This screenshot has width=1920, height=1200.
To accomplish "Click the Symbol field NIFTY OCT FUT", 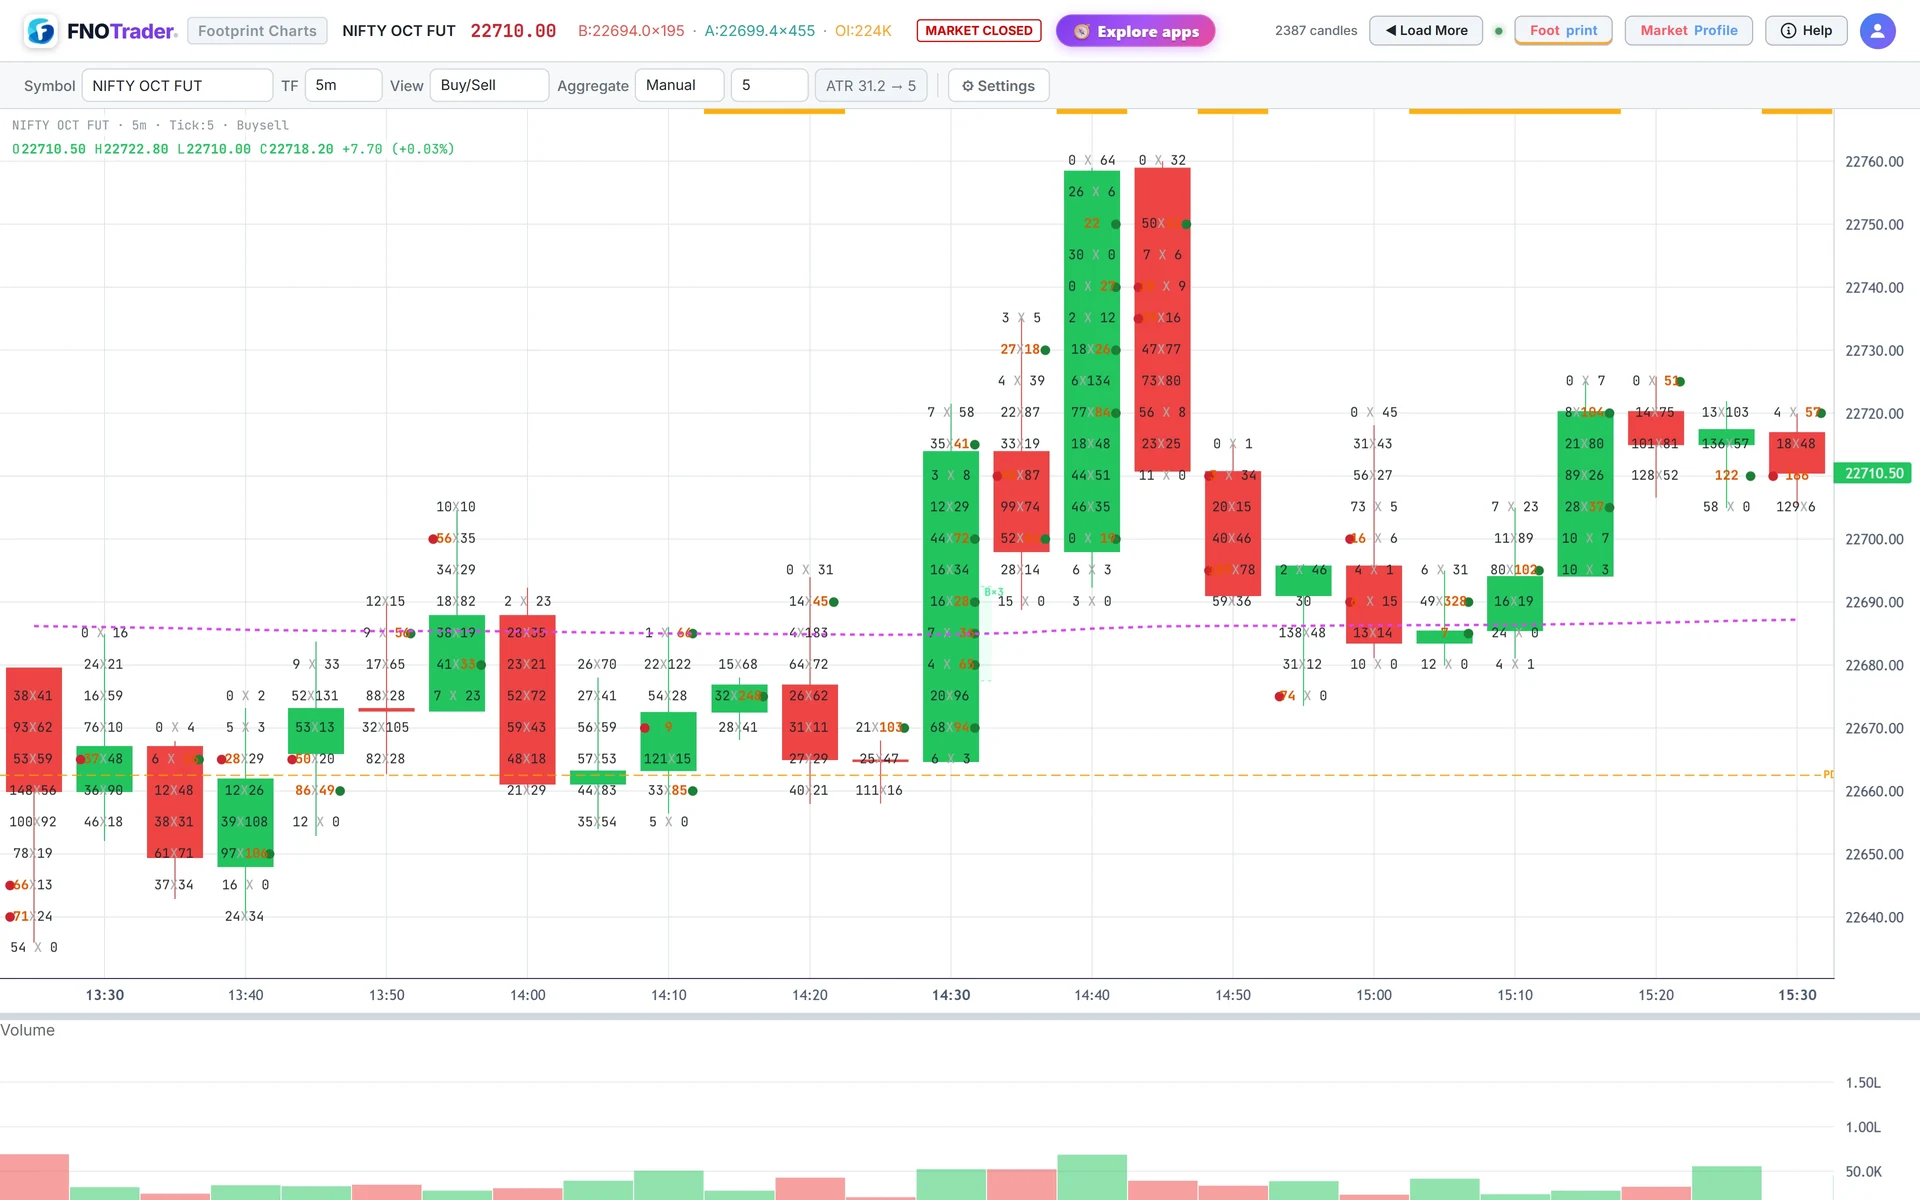I will (x=177, y=86).
